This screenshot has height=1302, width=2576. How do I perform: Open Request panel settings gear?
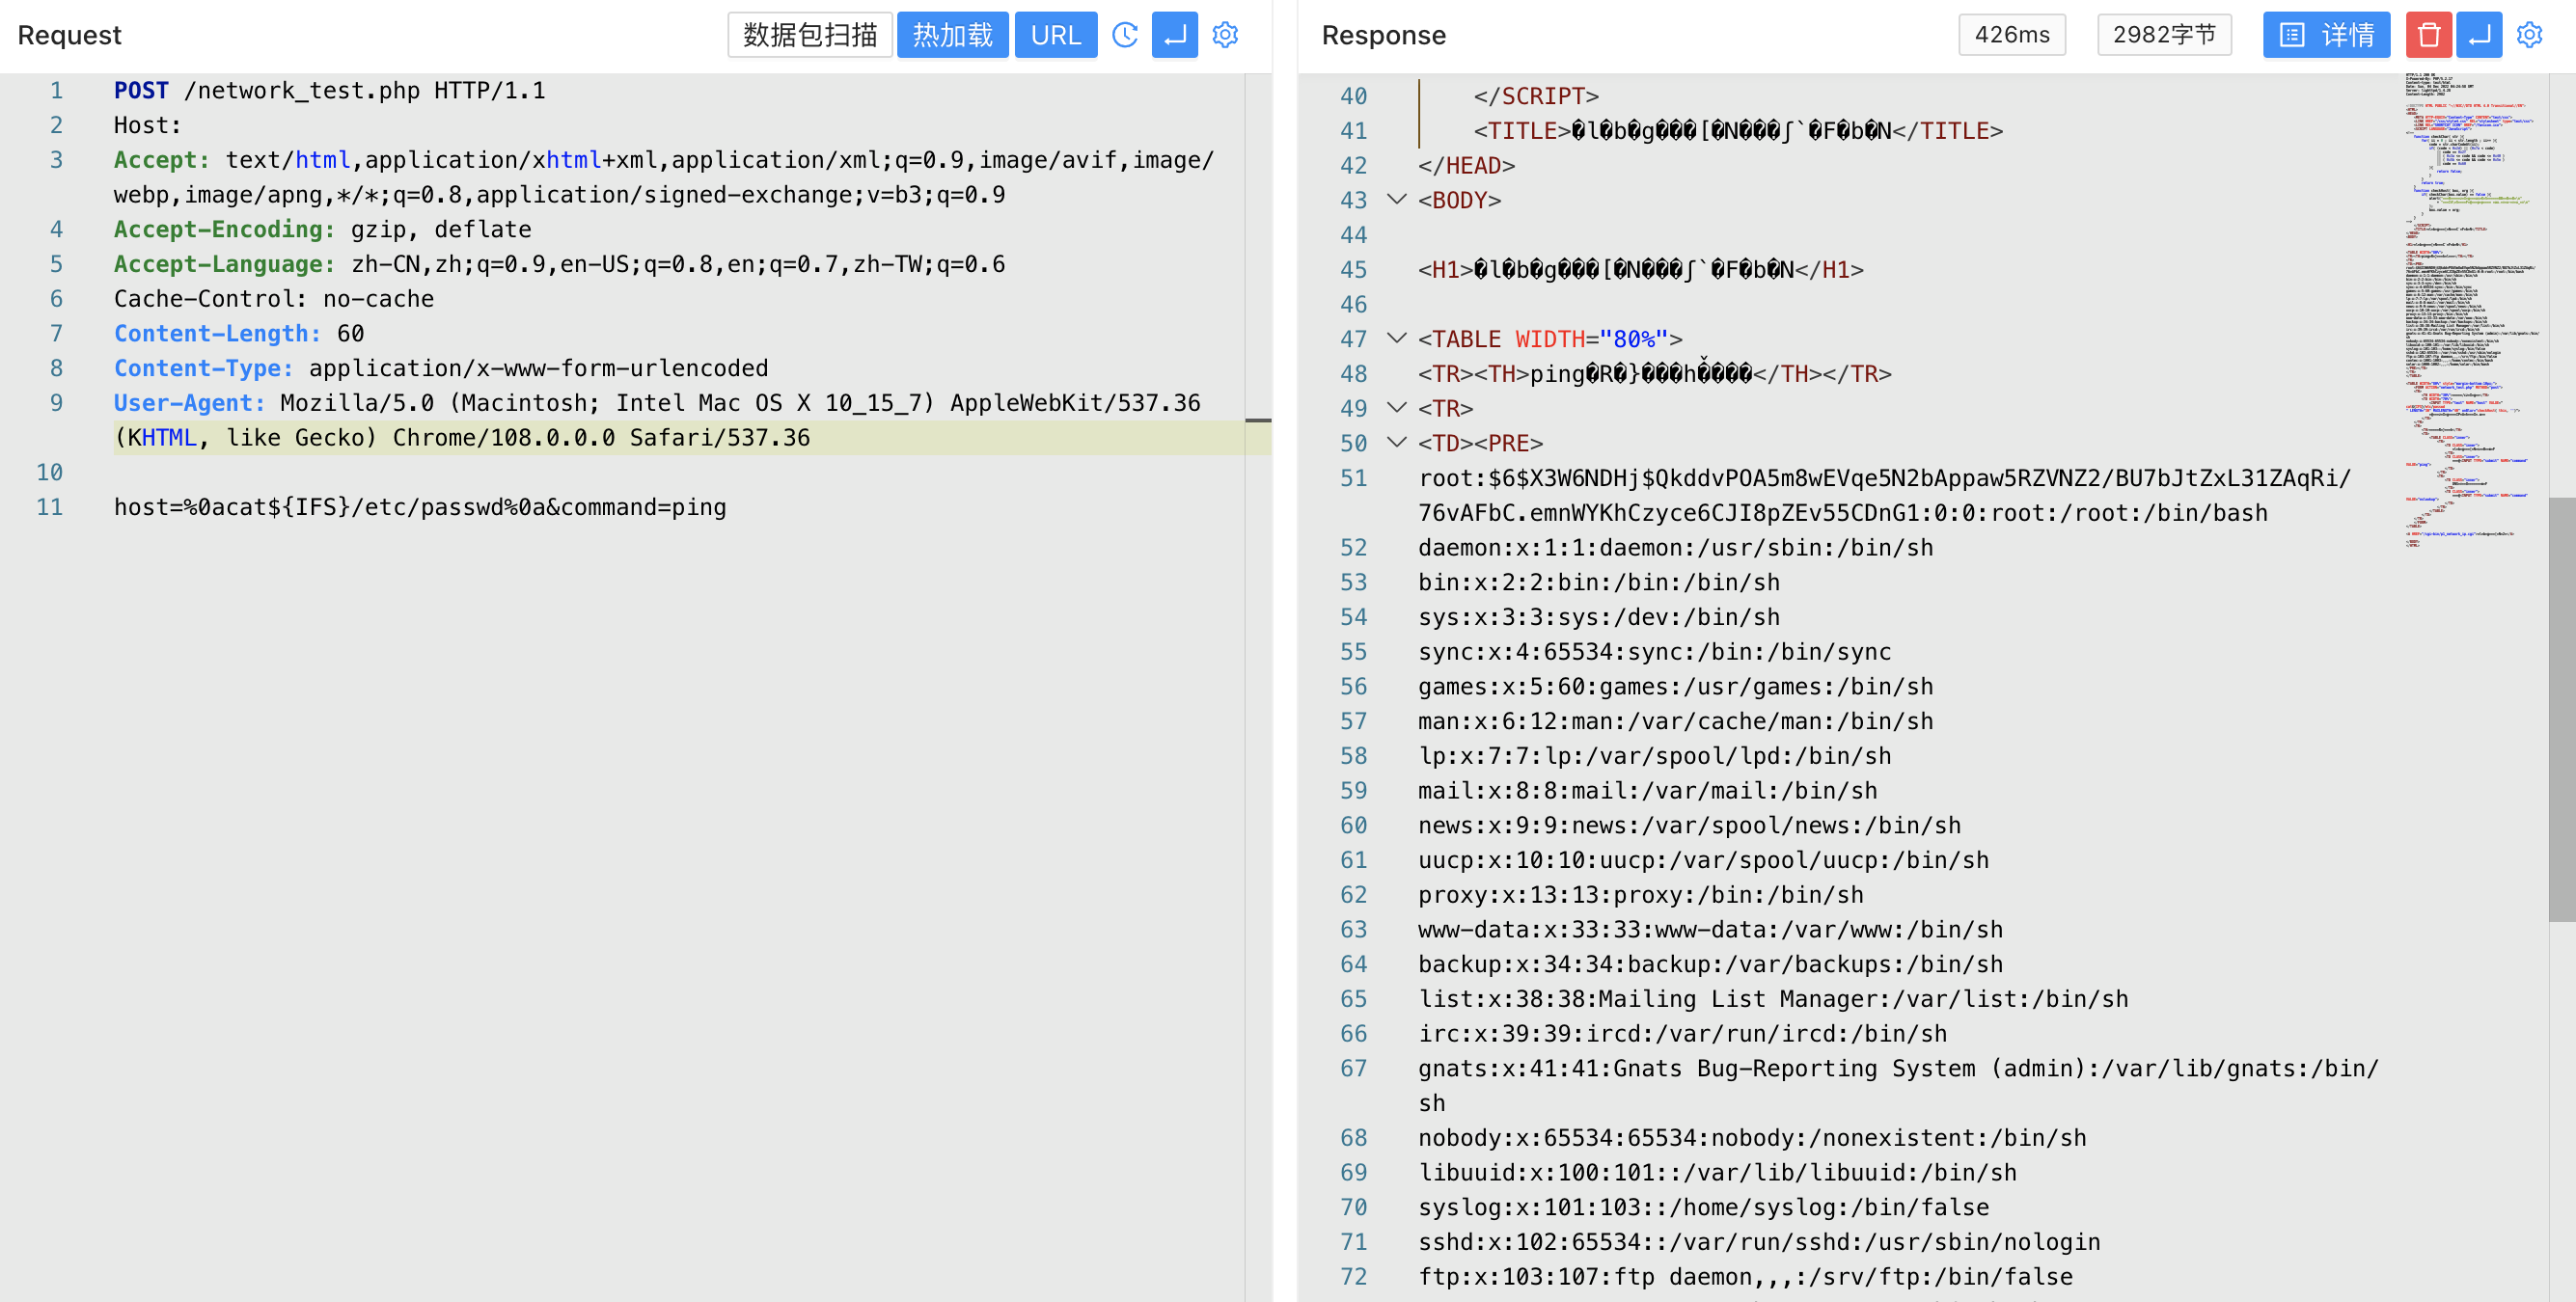coord(1225,35)
